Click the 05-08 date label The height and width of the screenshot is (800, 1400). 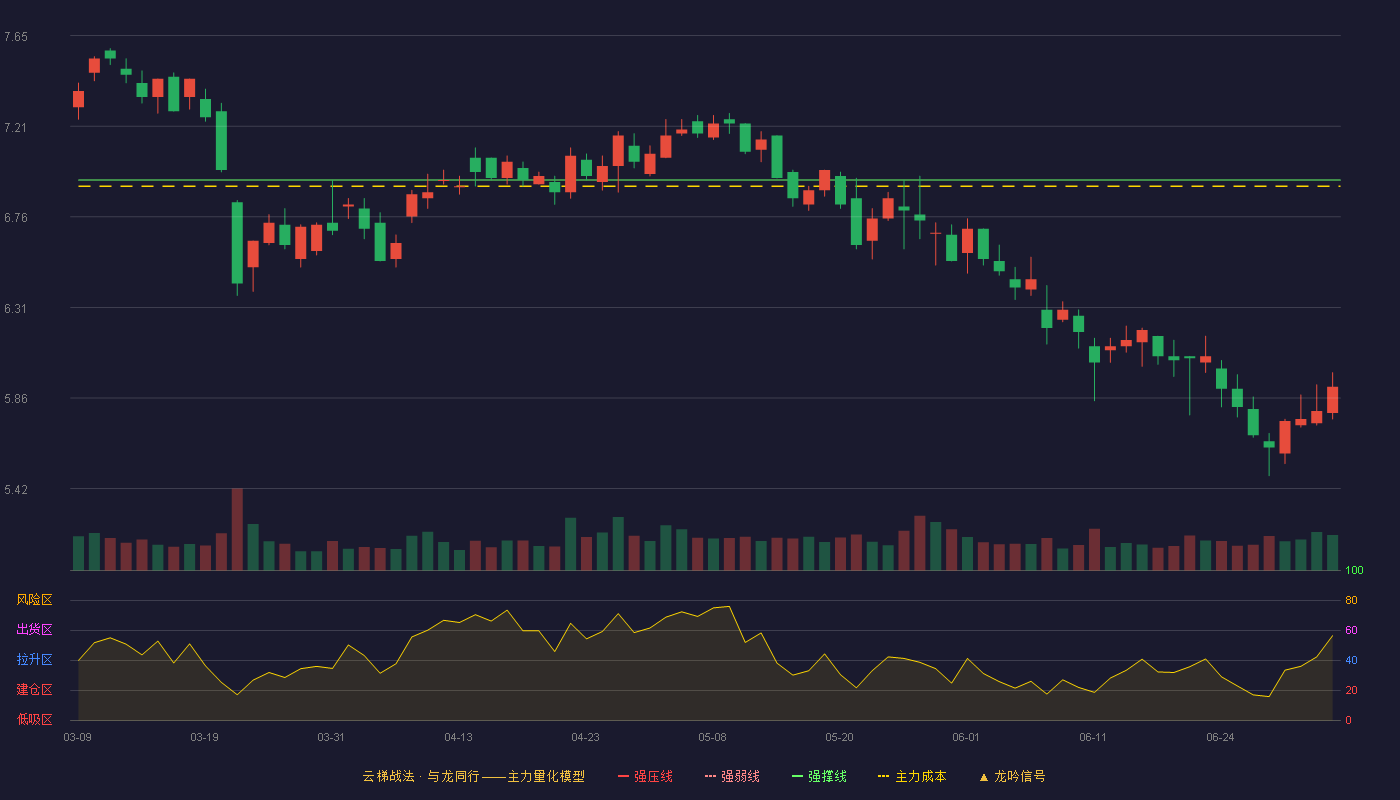tap(712, 737)
